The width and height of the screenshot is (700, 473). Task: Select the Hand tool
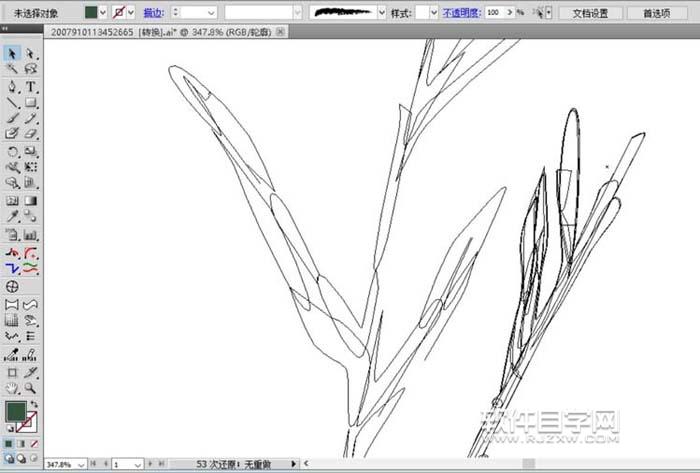pyautogui.click(x=12, y=388)
